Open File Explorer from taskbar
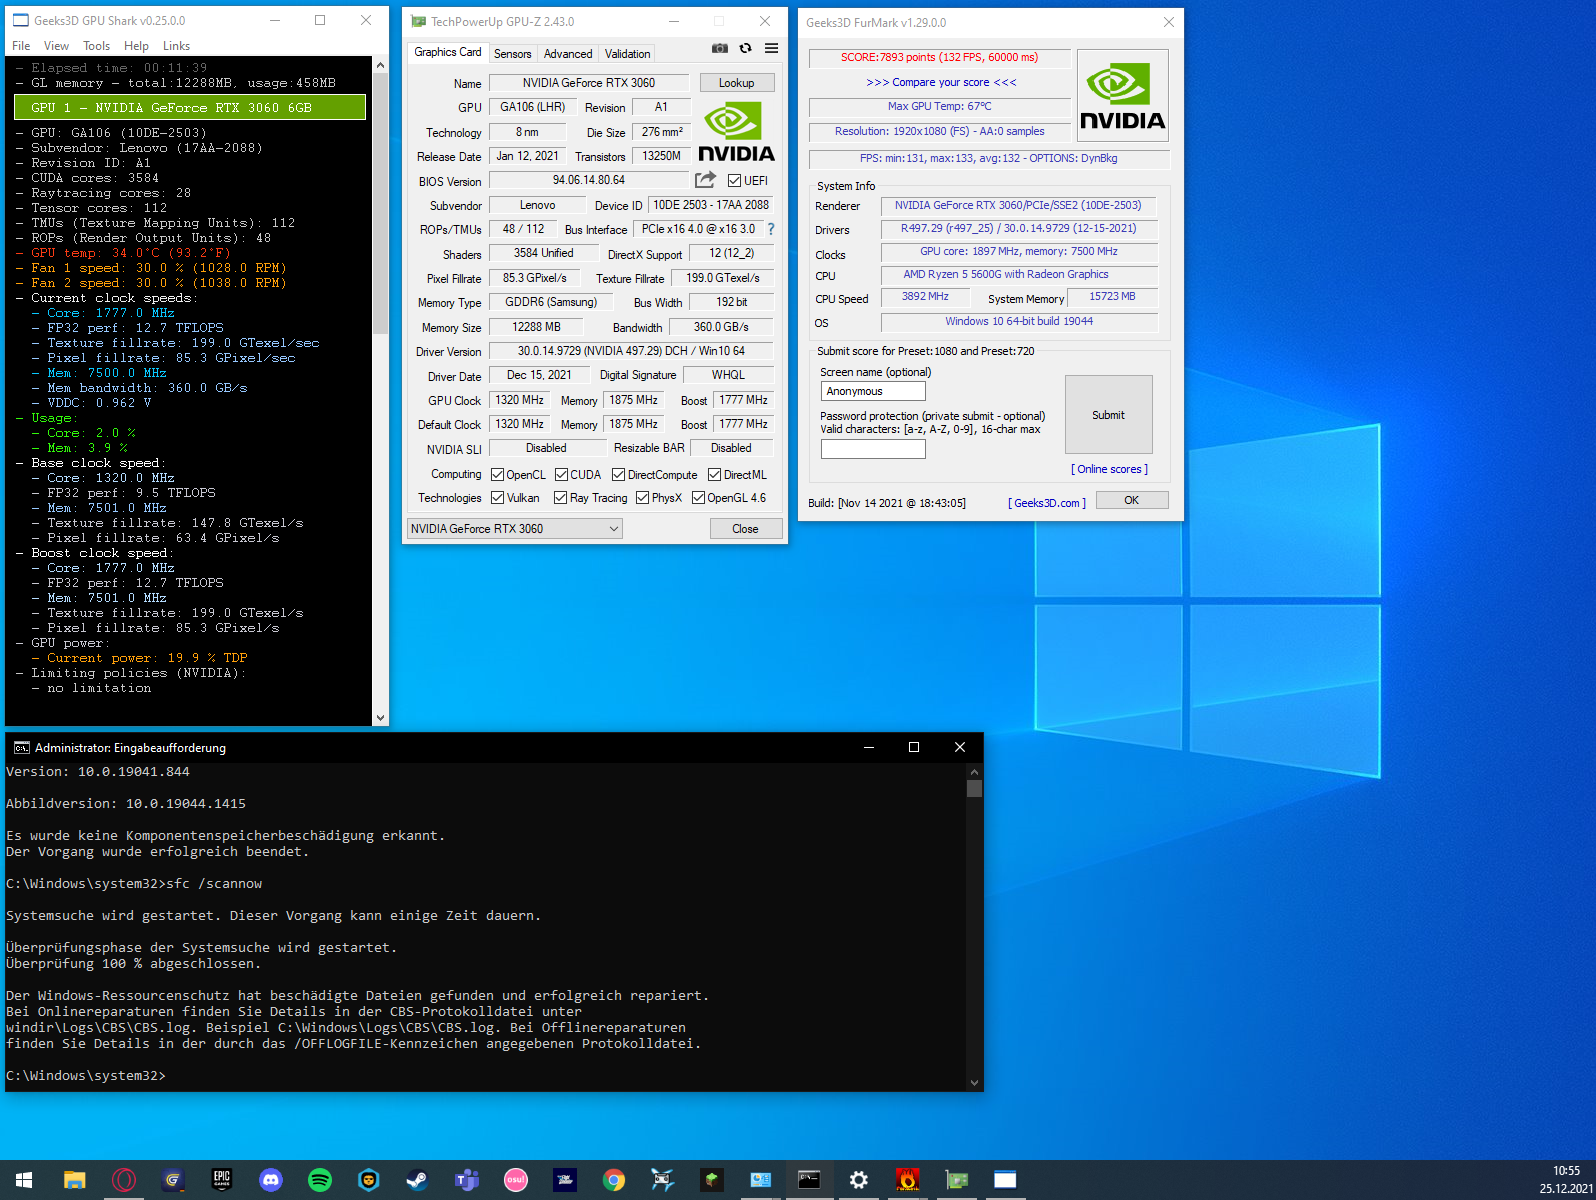 74,1180
